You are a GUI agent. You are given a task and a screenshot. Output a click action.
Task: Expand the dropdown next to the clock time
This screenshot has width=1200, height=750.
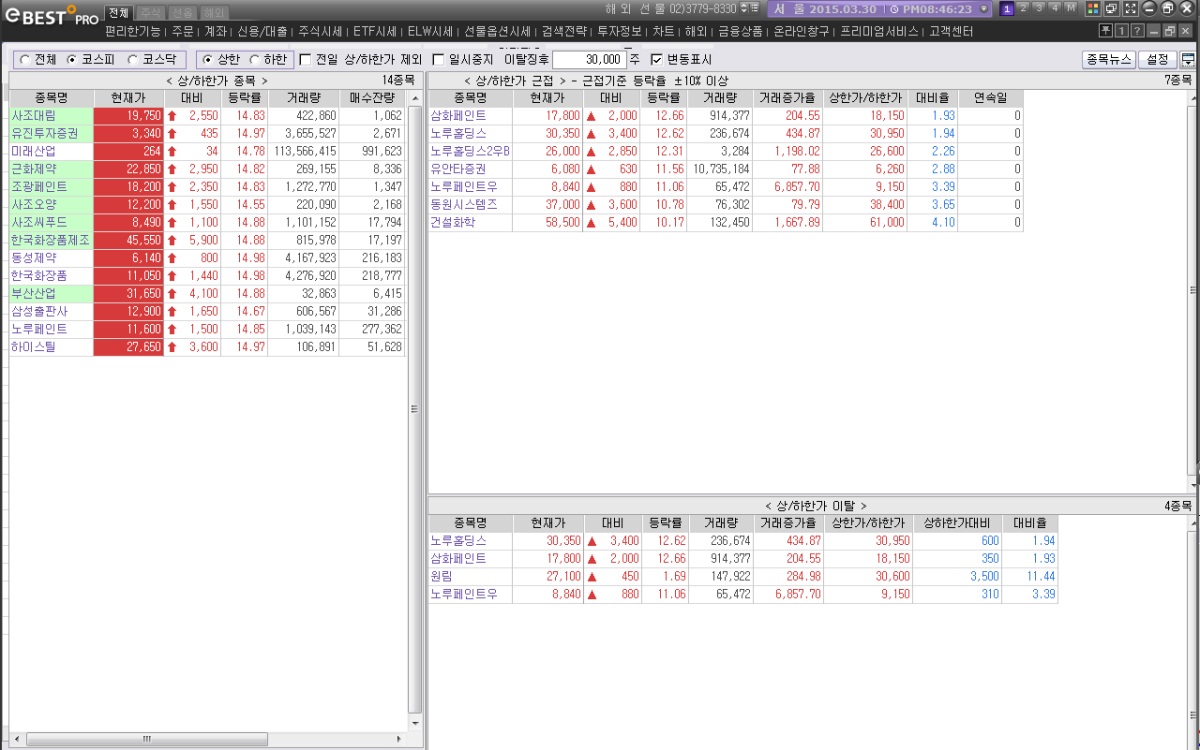coord(984,9)
